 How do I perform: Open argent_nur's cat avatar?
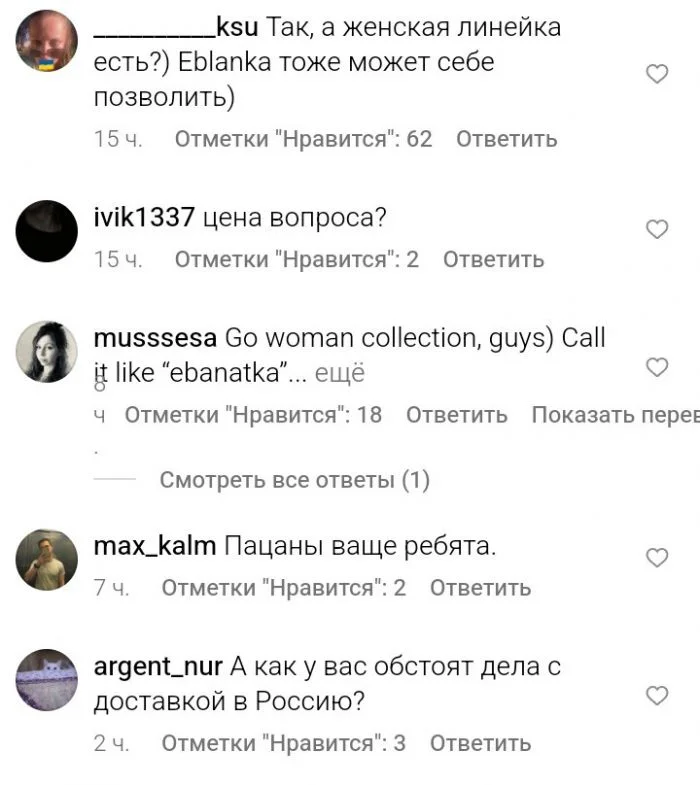[x=47, y=680]
